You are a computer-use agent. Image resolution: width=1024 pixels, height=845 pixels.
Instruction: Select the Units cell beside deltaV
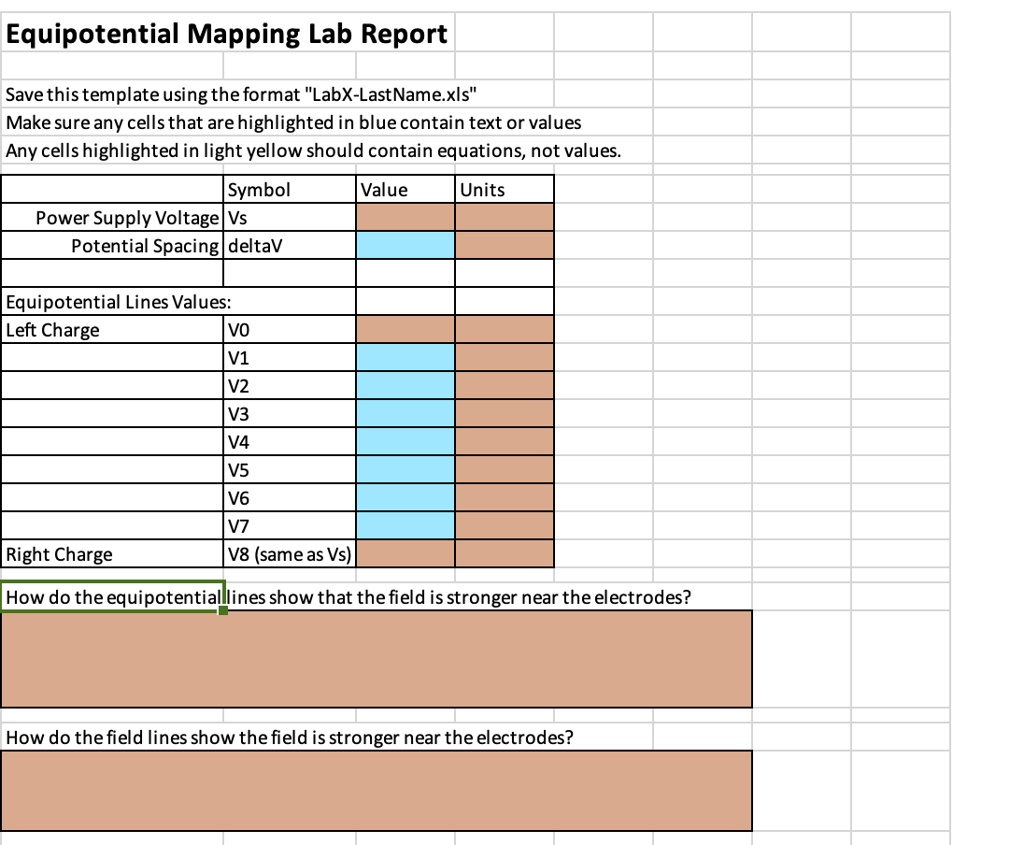pos(505,244)
